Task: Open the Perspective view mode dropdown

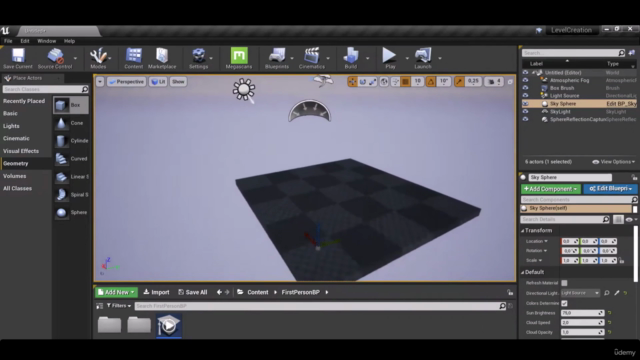Action: click(x=127, y=82)
